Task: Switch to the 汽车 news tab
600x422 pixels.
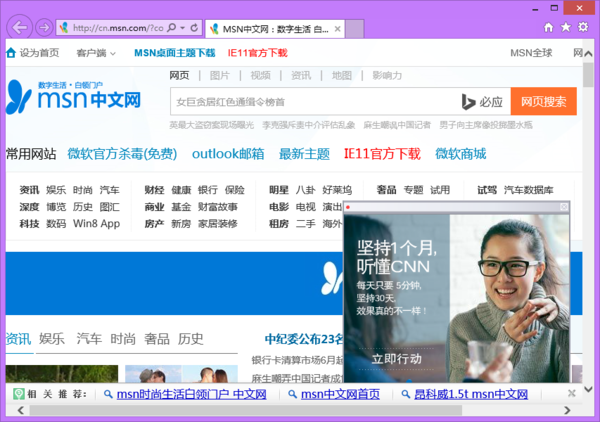Action: click(89, 339)
